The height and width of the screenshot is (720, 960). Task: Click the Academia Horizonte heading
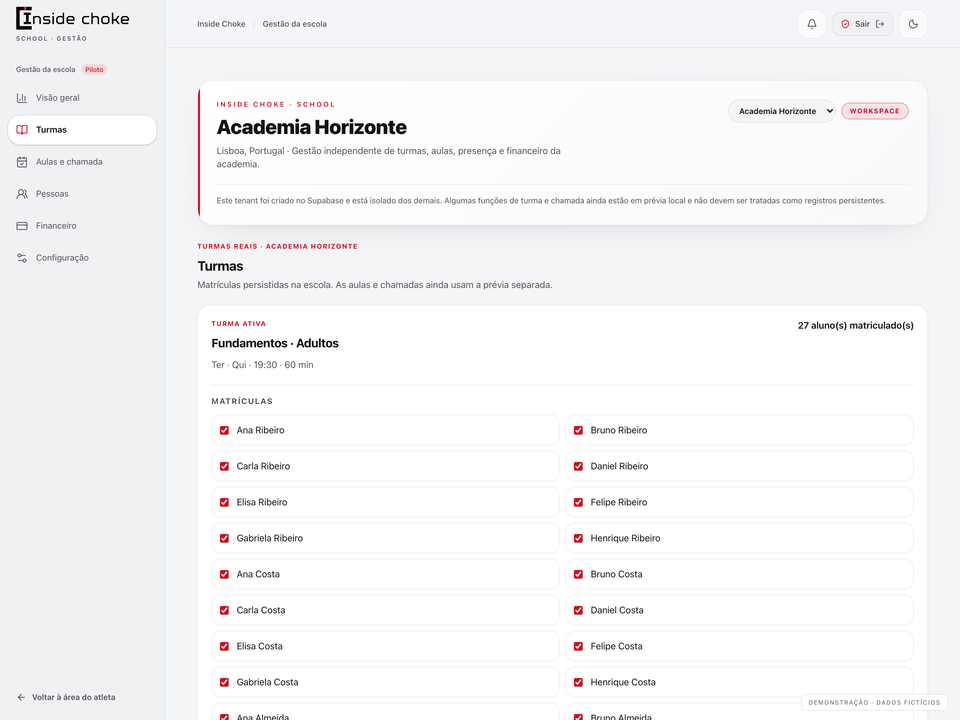coord(312,127)
